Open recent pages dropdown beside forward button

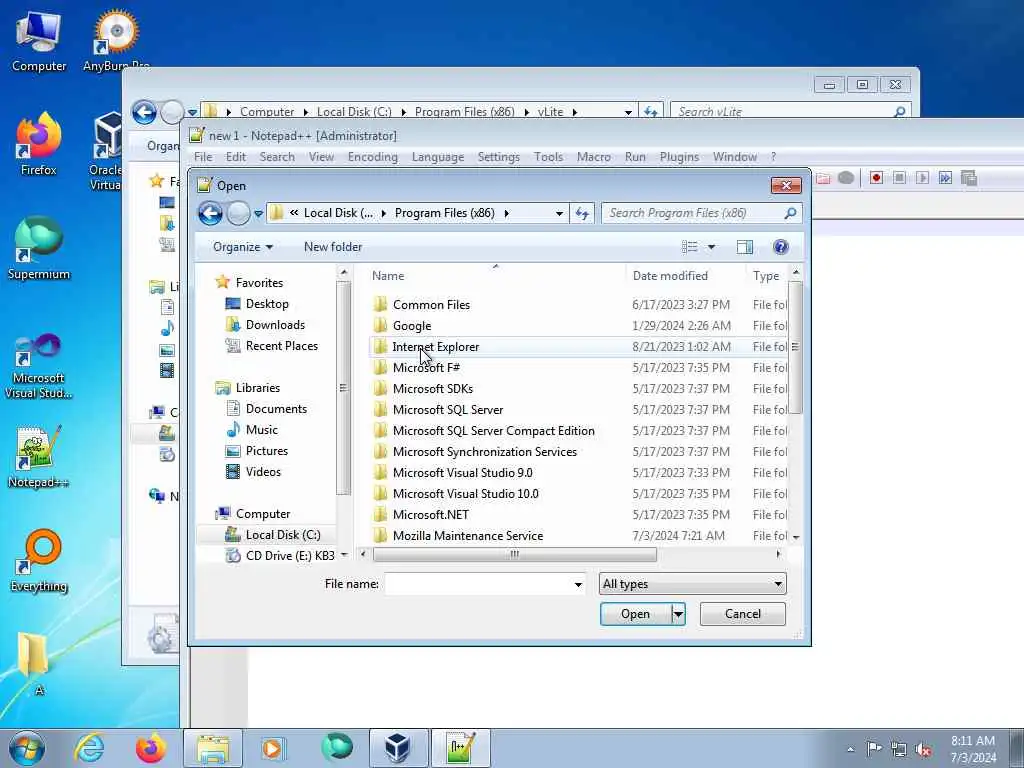click(x=258, y=214)
